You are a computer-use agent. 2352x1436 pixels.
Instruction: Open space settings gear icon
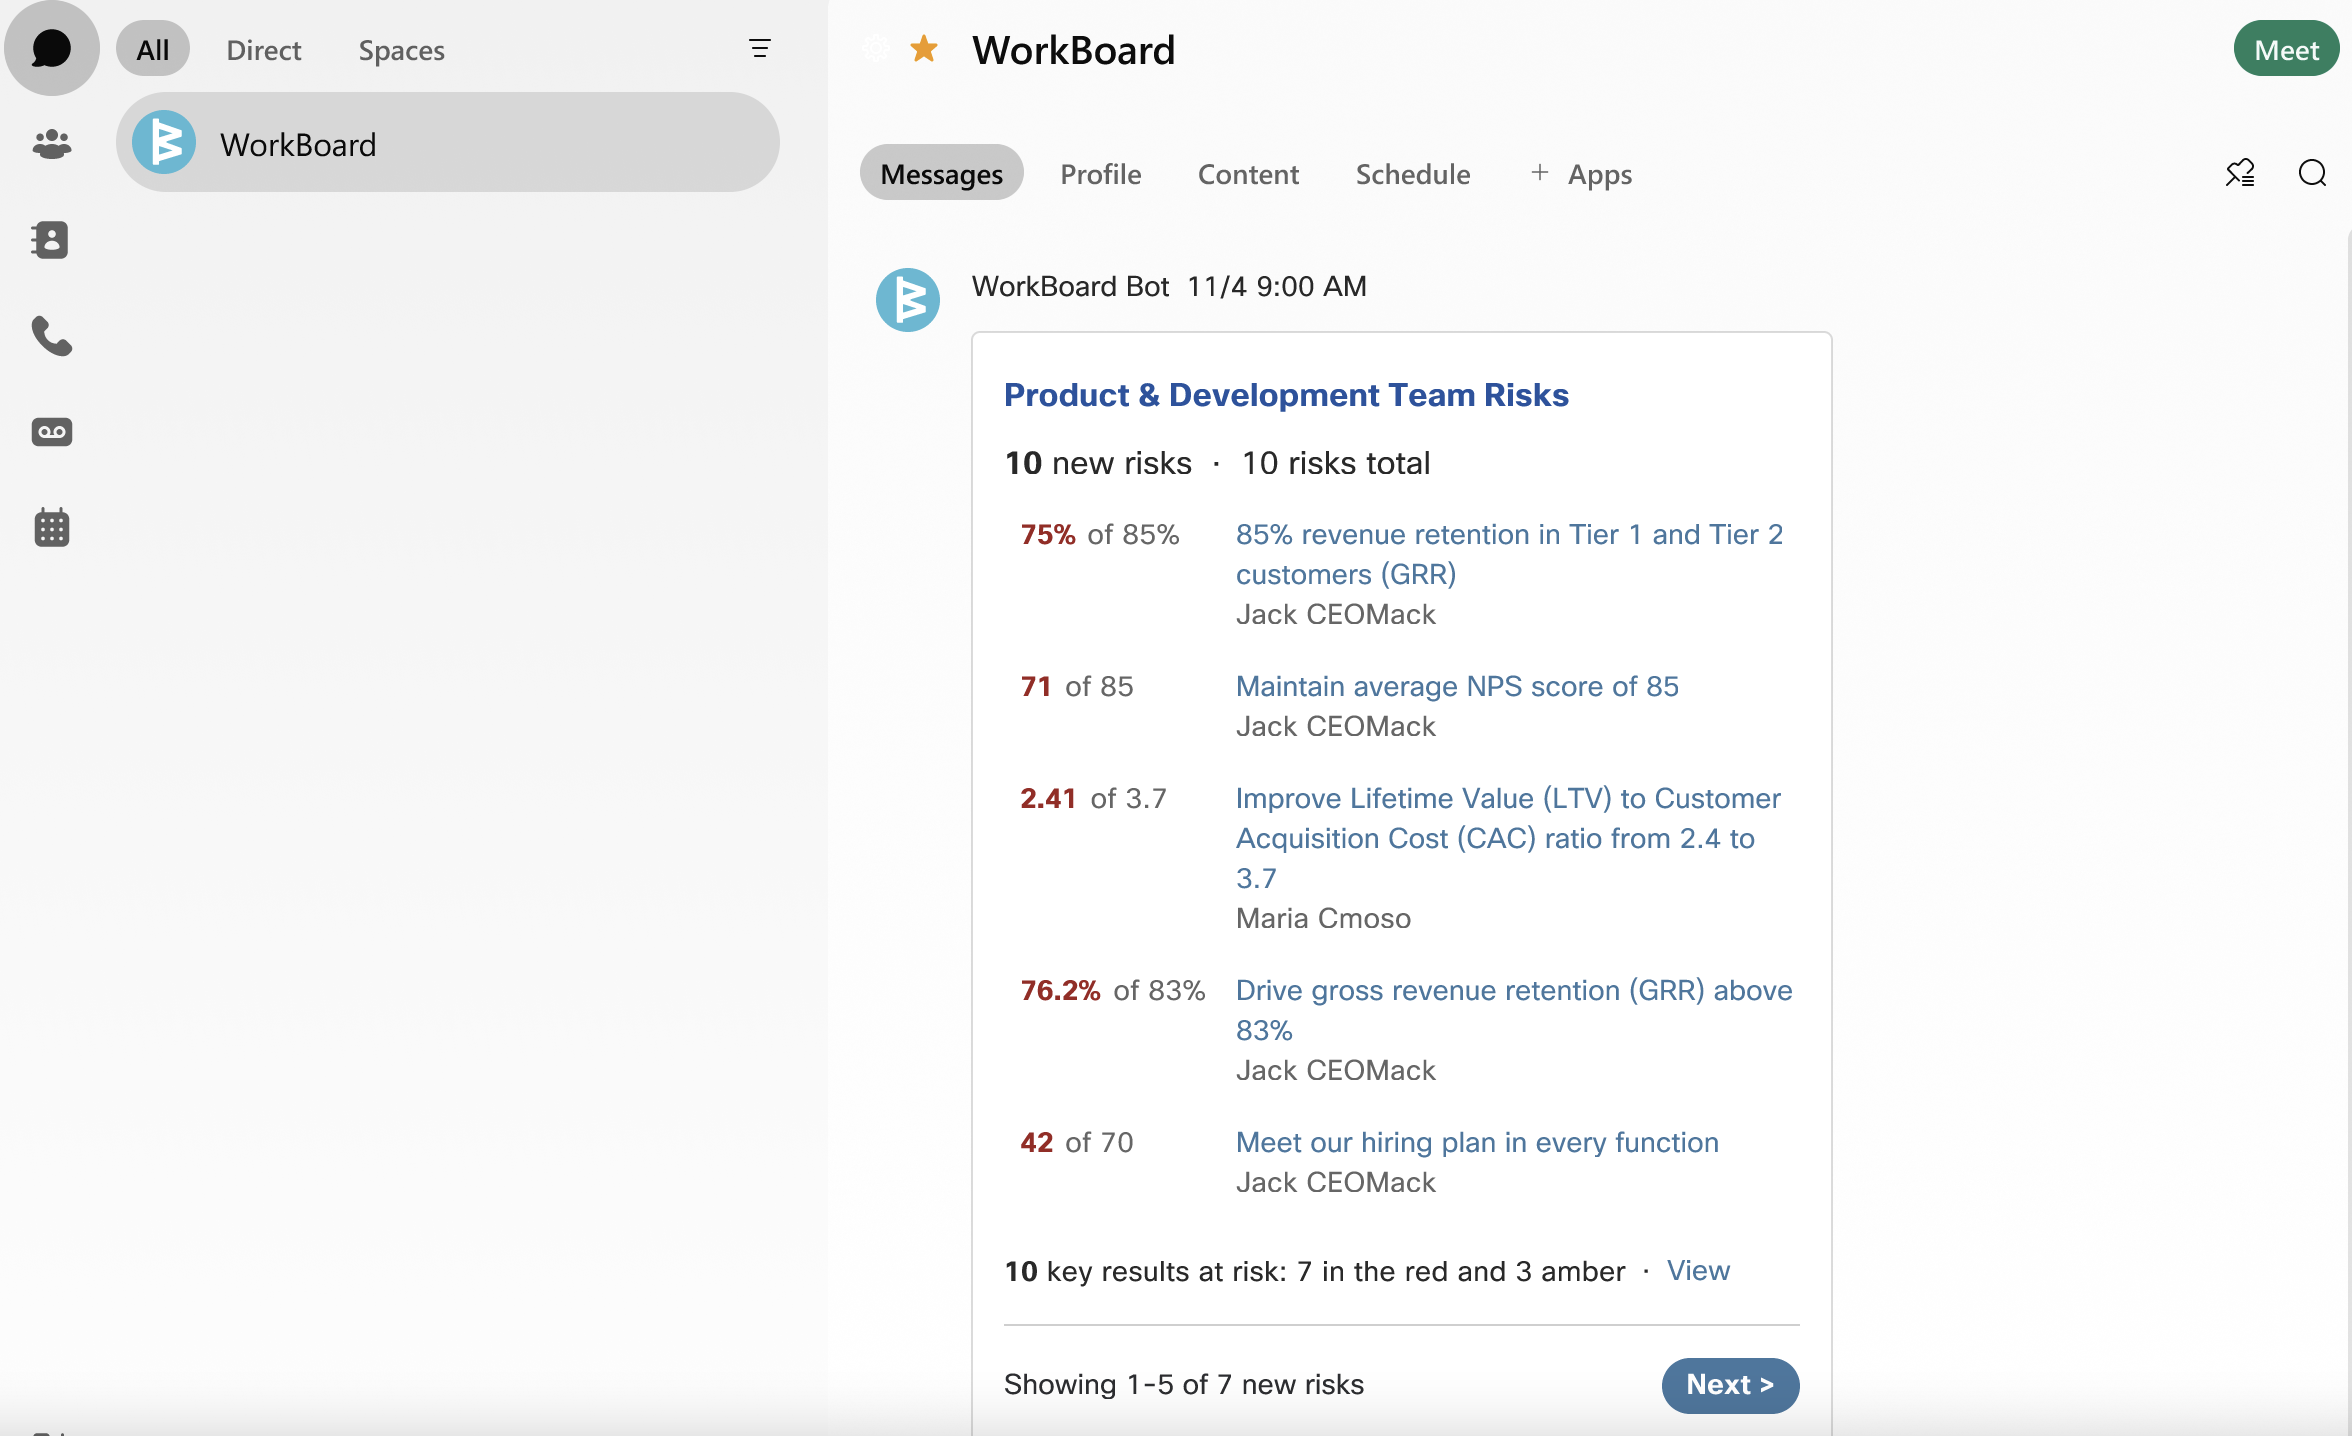click(876, 48)
